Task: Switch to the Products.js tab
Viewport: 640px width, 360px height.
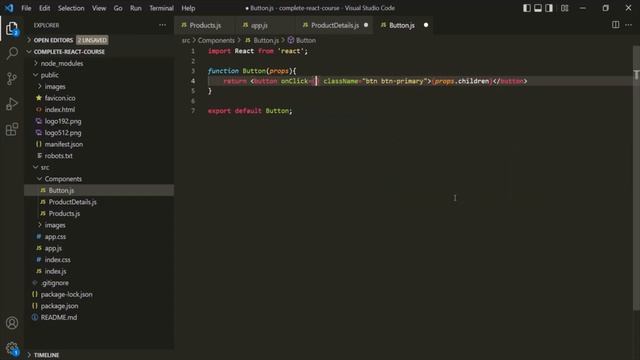Action: [x=204, y=25]
